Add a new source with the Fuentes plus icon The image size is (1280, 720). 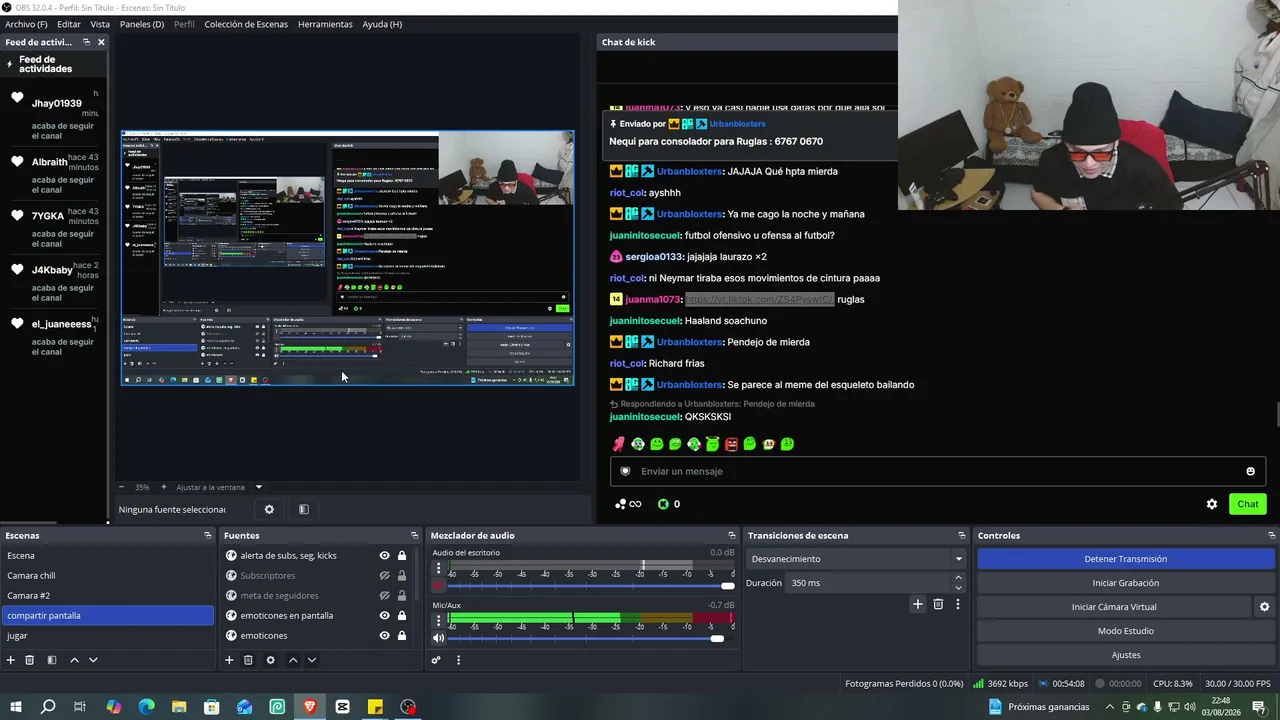click(229, 660)
